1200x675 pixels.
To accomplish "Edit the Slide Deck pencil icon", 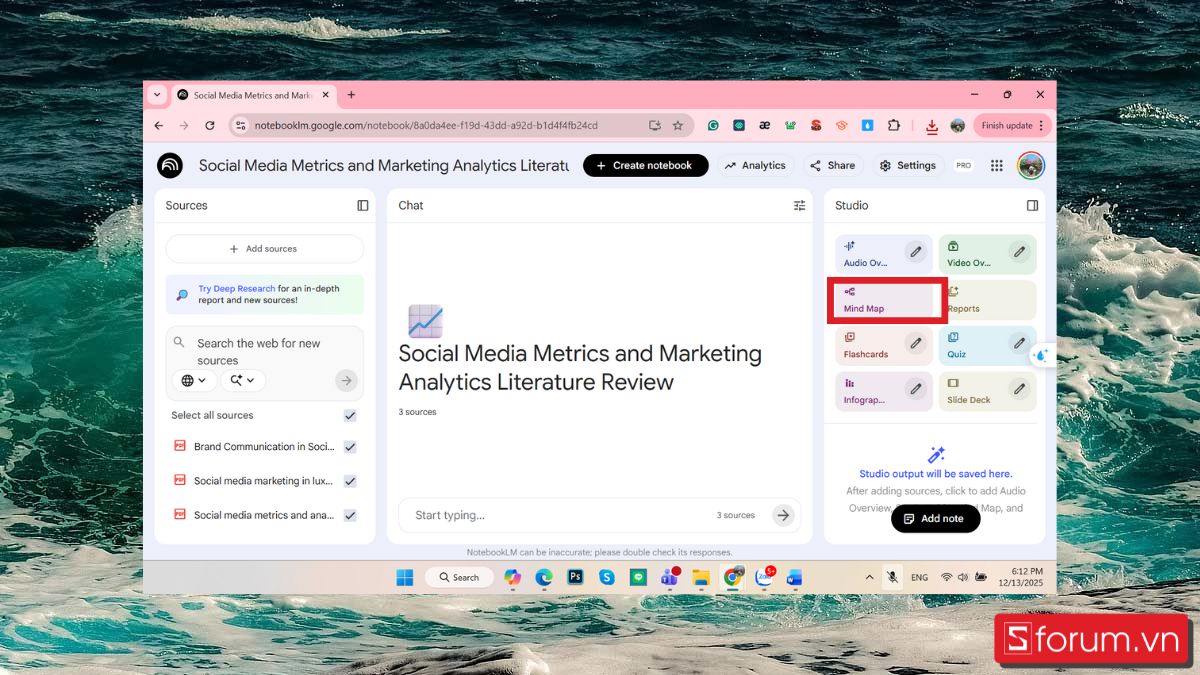I will coord(1019,389).
